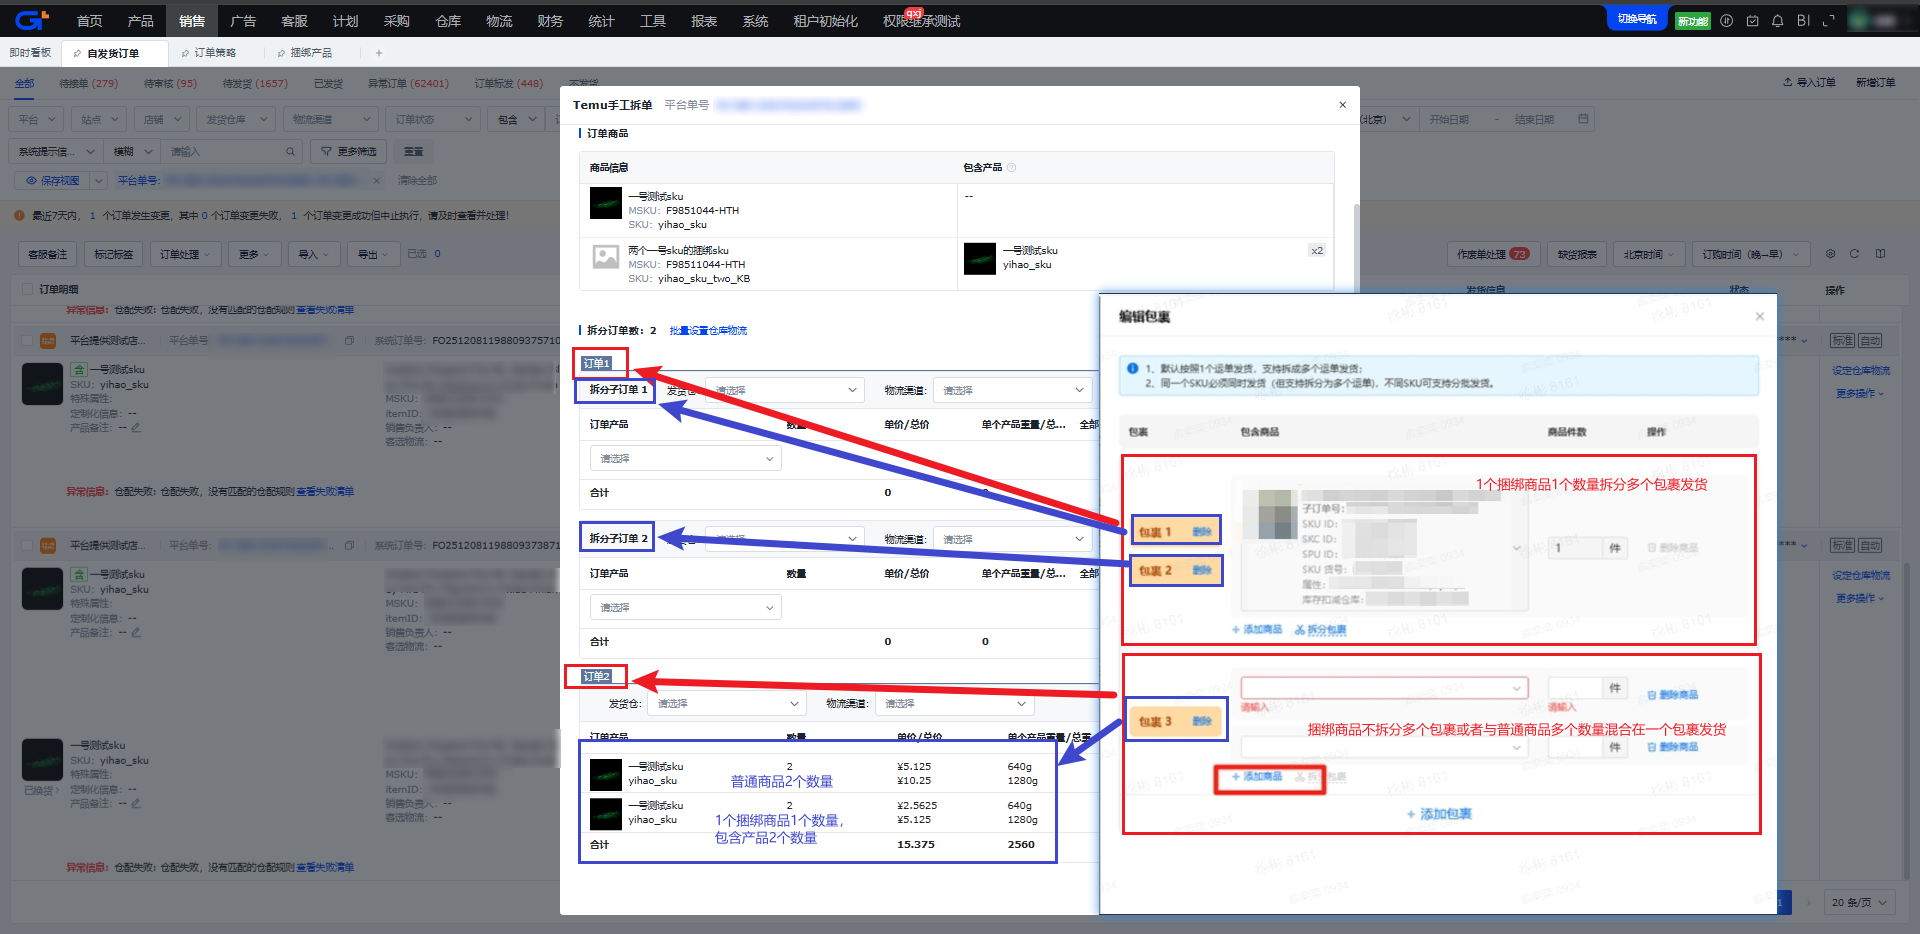
Task: Select the 待发货 (1657) status tab
Action: 255,84
